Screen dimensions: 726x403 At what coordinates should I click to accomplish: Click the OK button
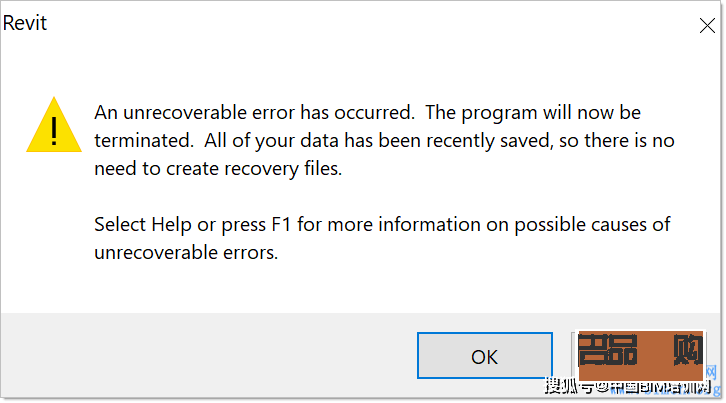484,357
